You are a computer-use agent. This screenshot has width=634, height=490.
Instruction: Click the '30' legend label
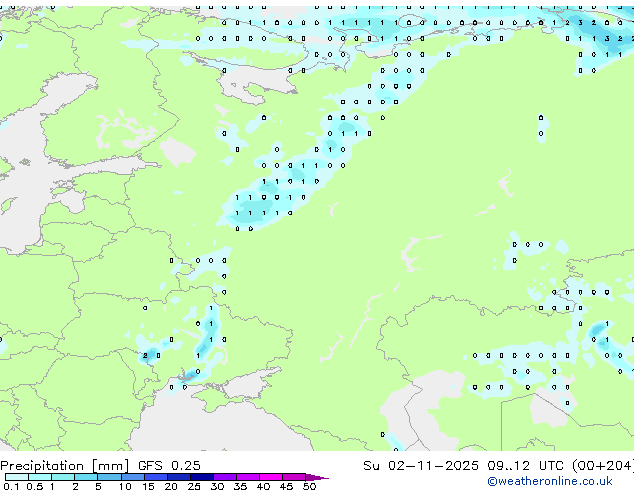pyautogui.click(x=217, y=486)
